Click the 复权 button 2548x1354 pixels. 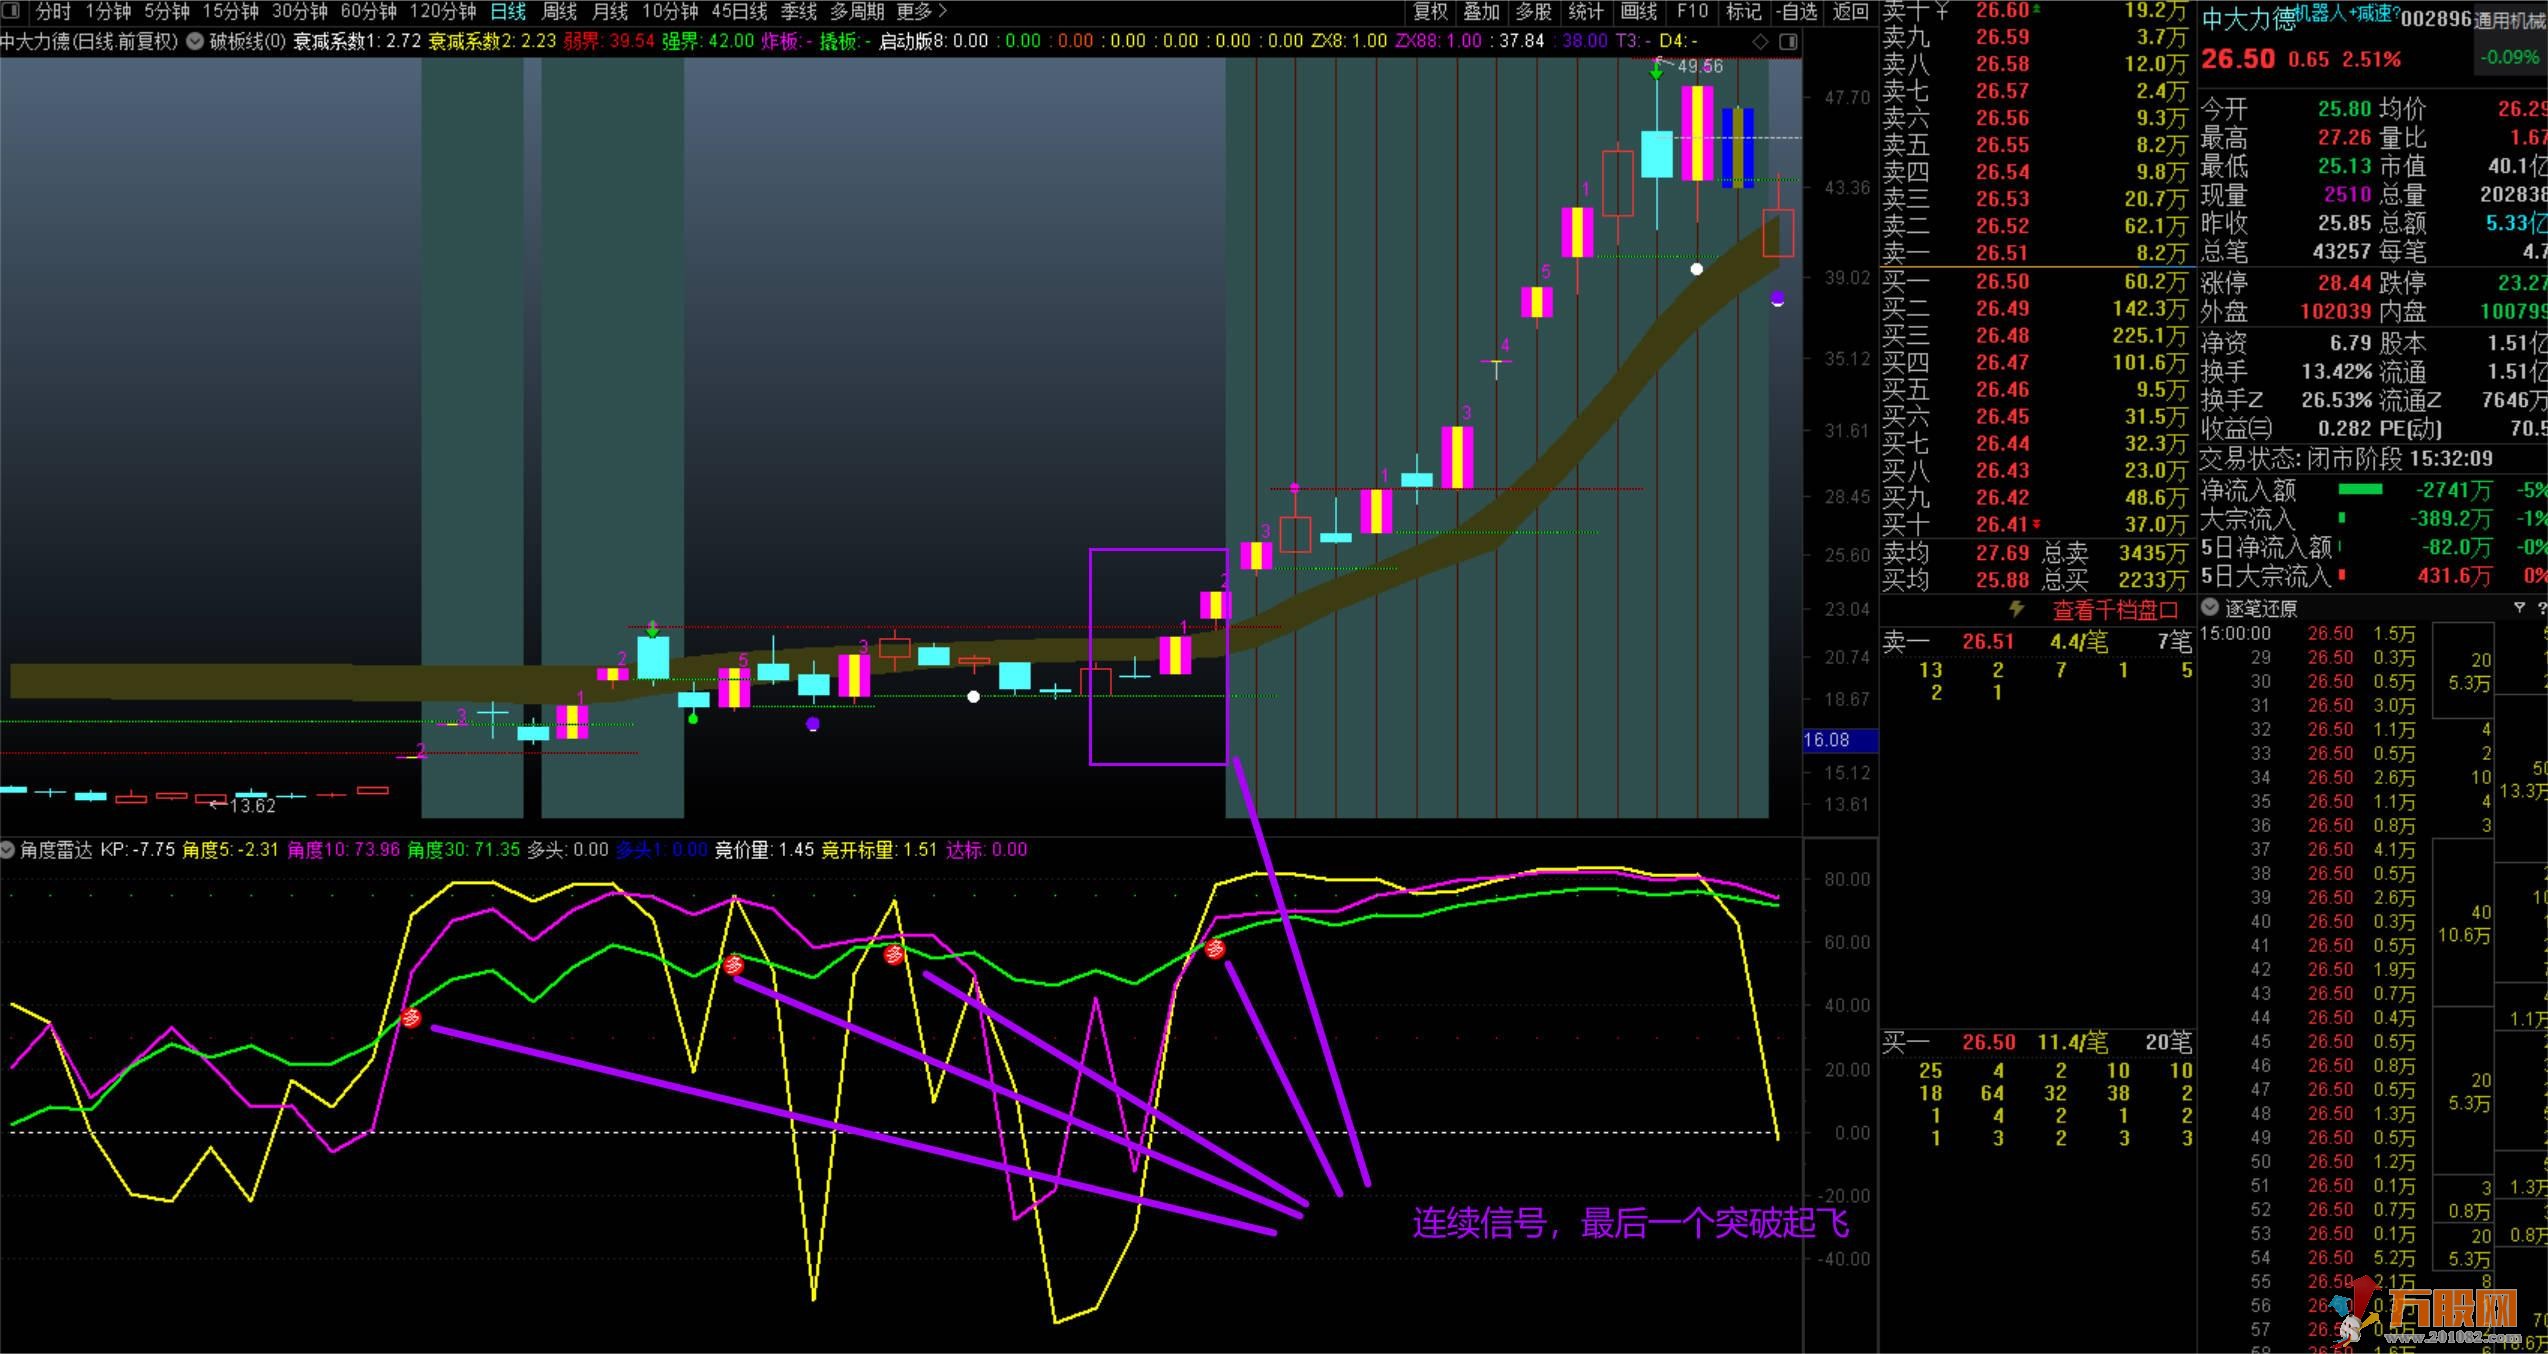tap(1430, 12)
